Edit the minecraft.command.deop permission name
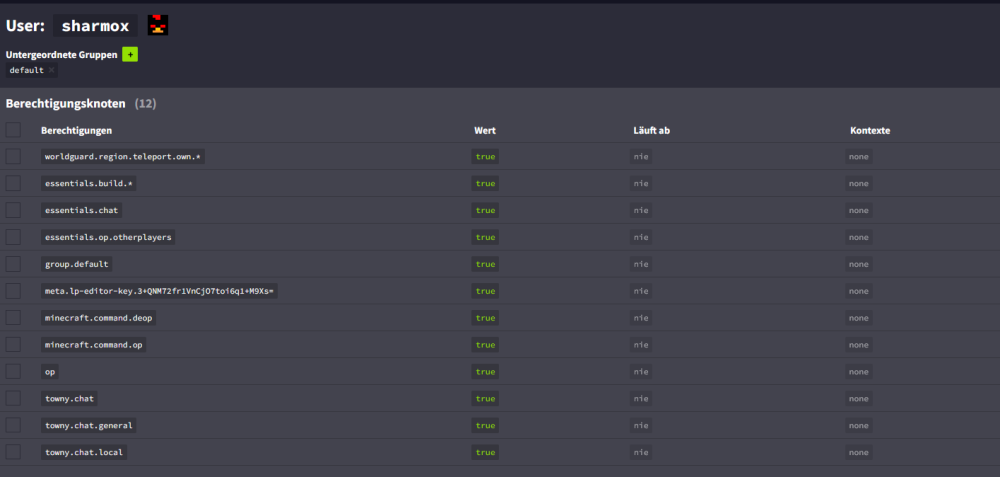The image size is (1000, 477). click(98, 318)
